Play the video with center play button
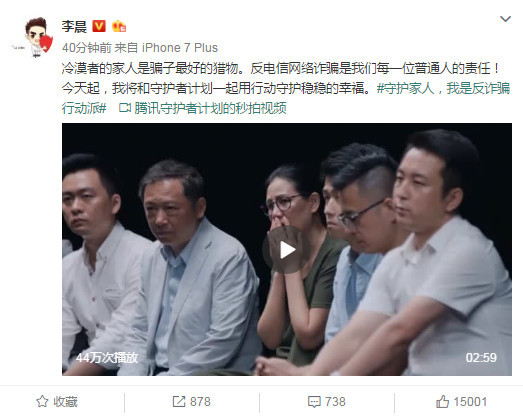The height and width of the screenshot is (417, 523). tap(287, 250)
